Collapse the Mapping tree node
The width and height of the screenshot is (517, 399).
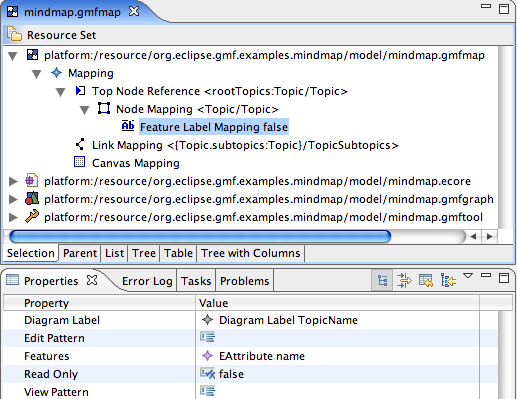pos(36,74)
